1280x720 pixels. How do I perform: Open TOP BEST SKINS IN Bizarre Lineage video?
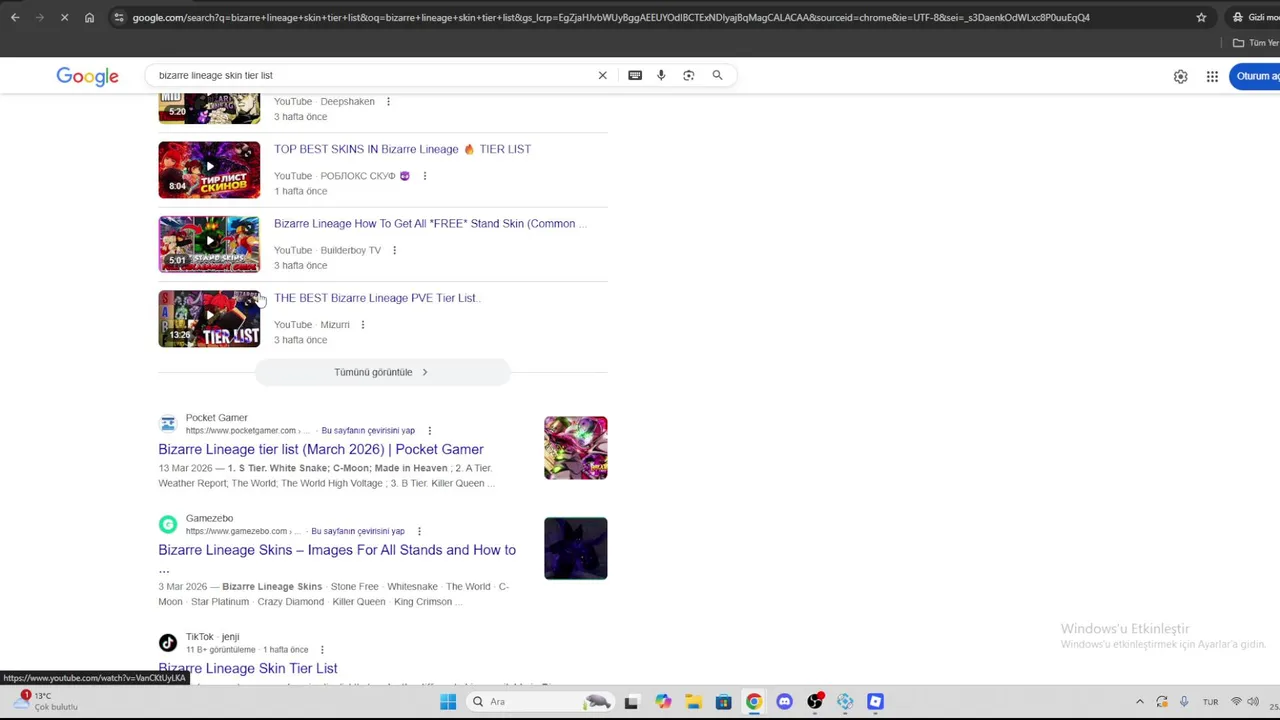click(402, 149)
